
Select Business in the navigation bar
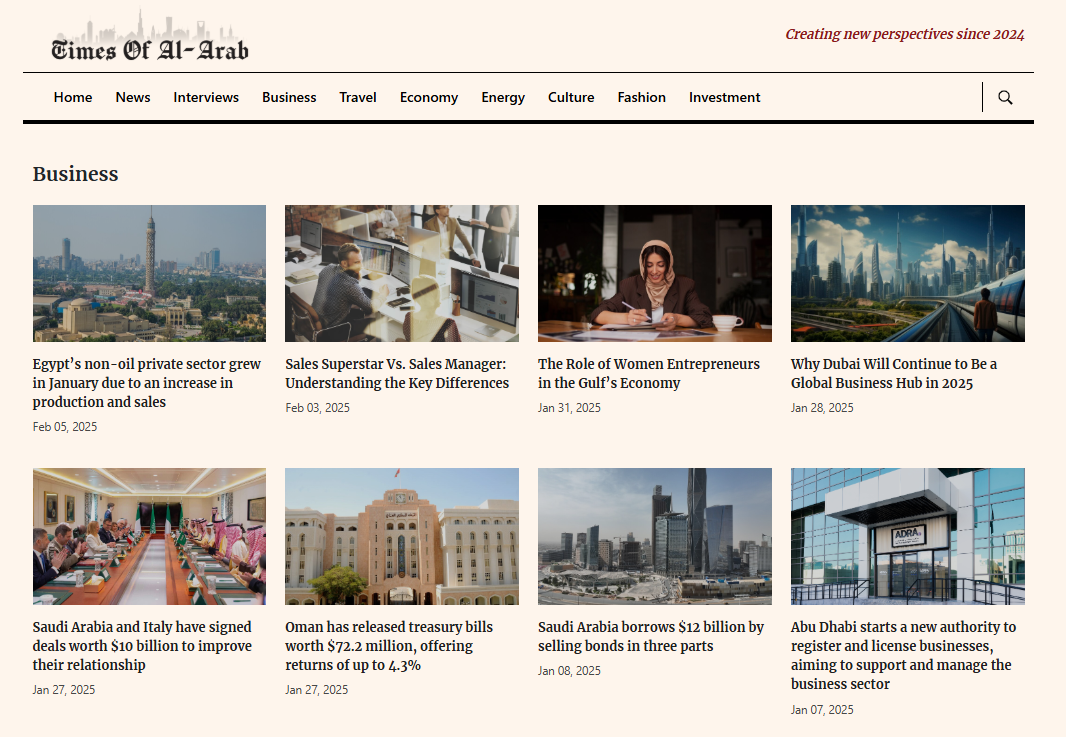tap(289, 97)
